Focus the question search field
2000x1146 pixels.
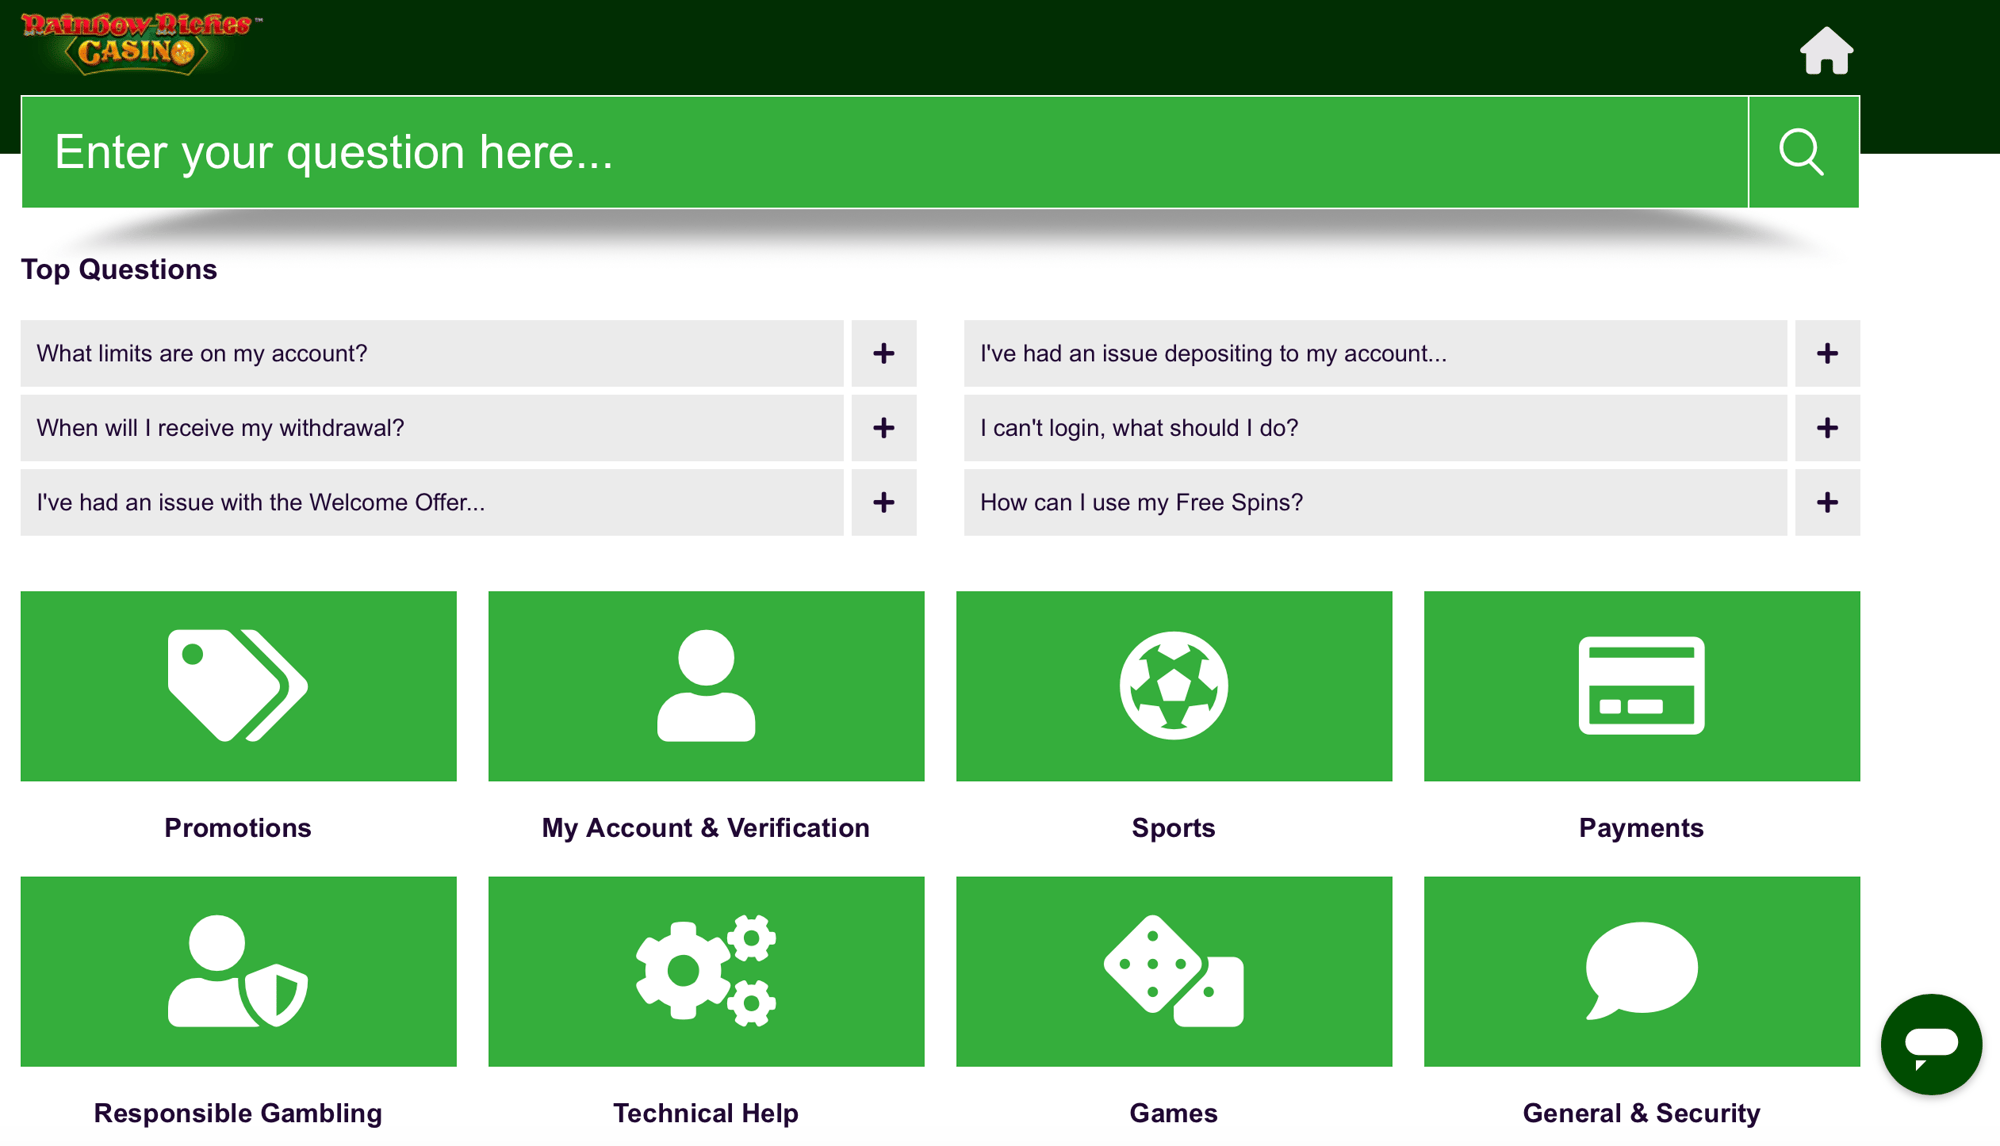(x=885, y=152)
